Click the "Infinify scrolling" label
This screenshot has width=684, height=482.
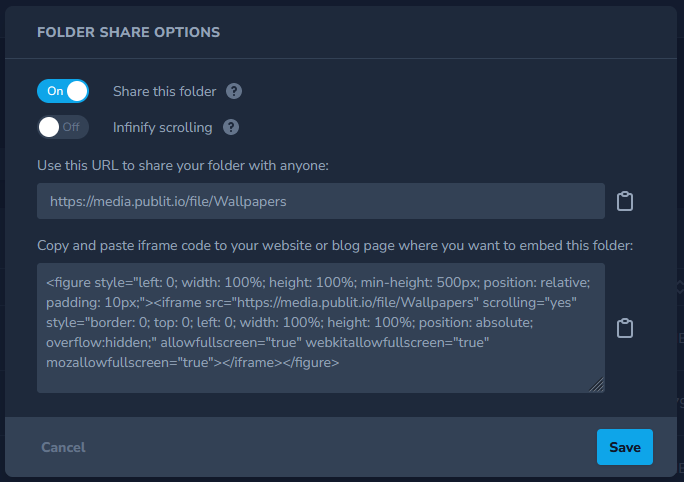163,127
